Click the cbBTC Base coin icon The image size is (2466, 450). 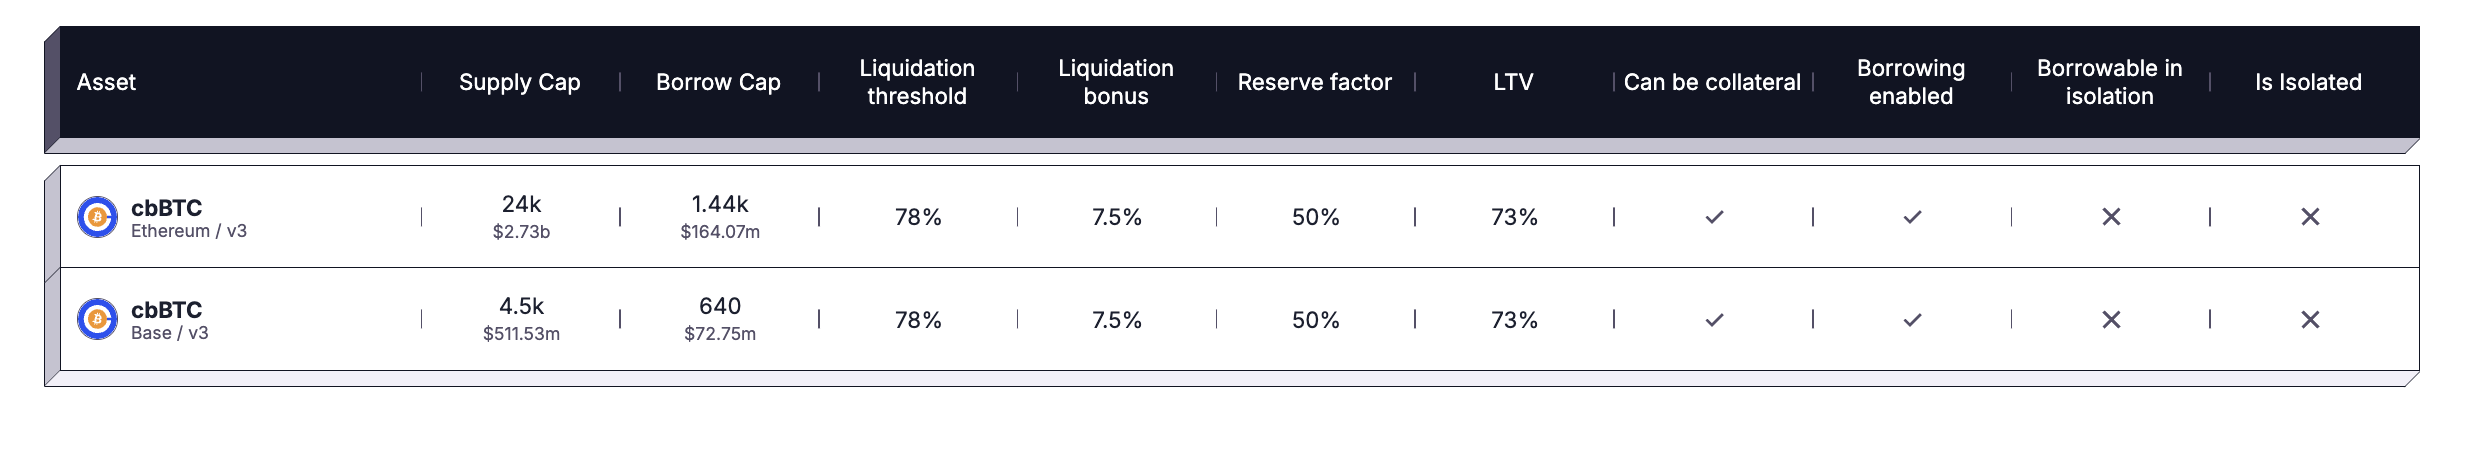pyautogui.click(x=97, y=319)
